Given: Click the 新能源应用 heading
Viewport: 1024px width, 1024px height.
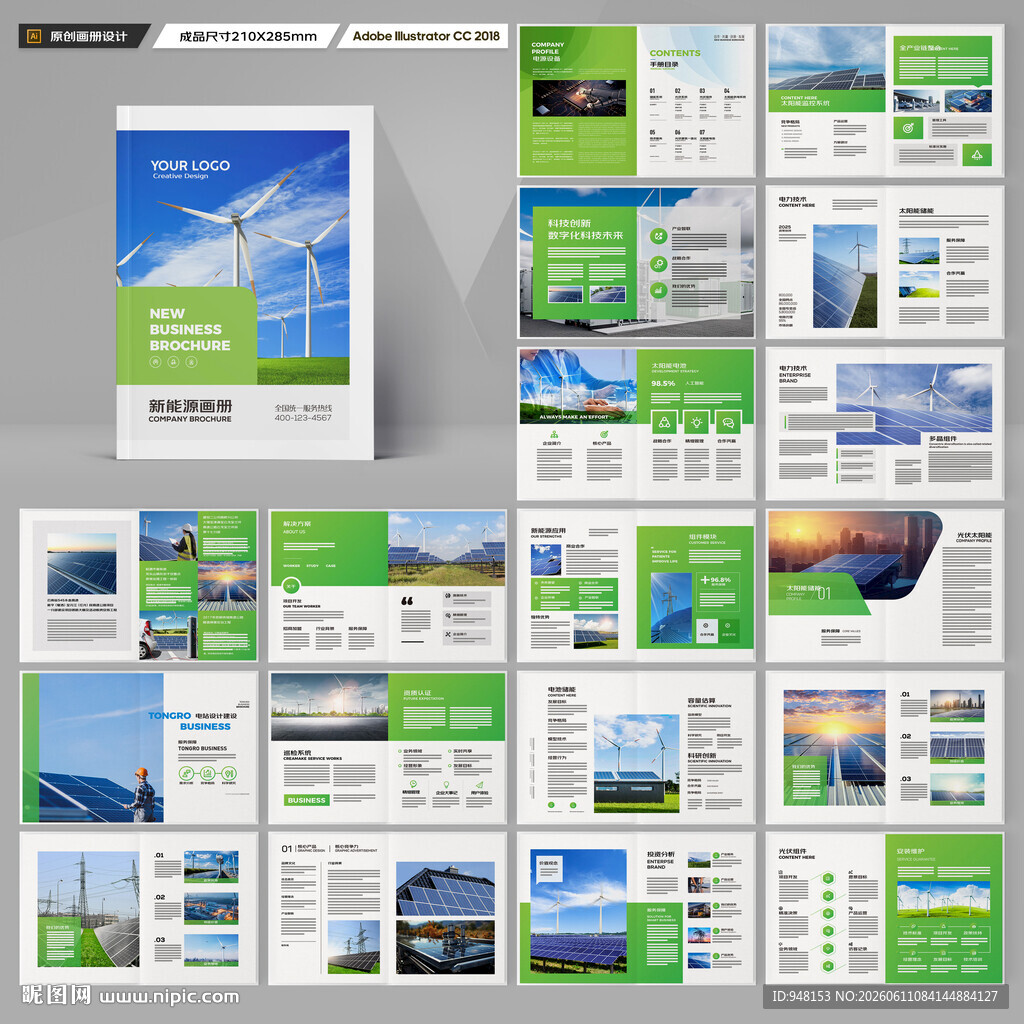Looking at the screenshot, I should coord(548,531).
